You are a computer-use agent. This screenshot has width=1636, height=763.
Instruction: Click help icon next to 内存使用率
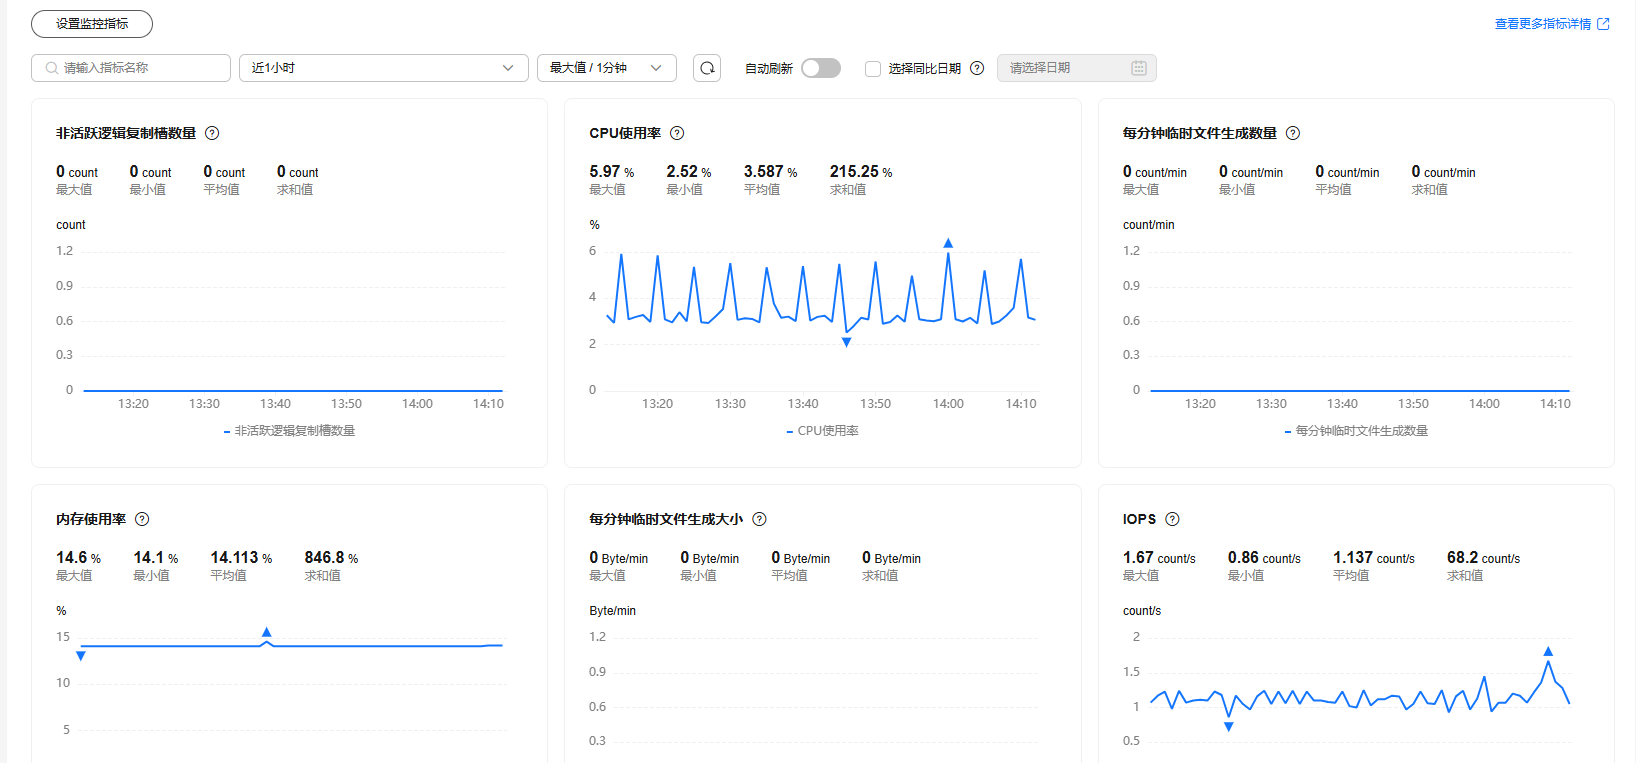tap(142, 519)
